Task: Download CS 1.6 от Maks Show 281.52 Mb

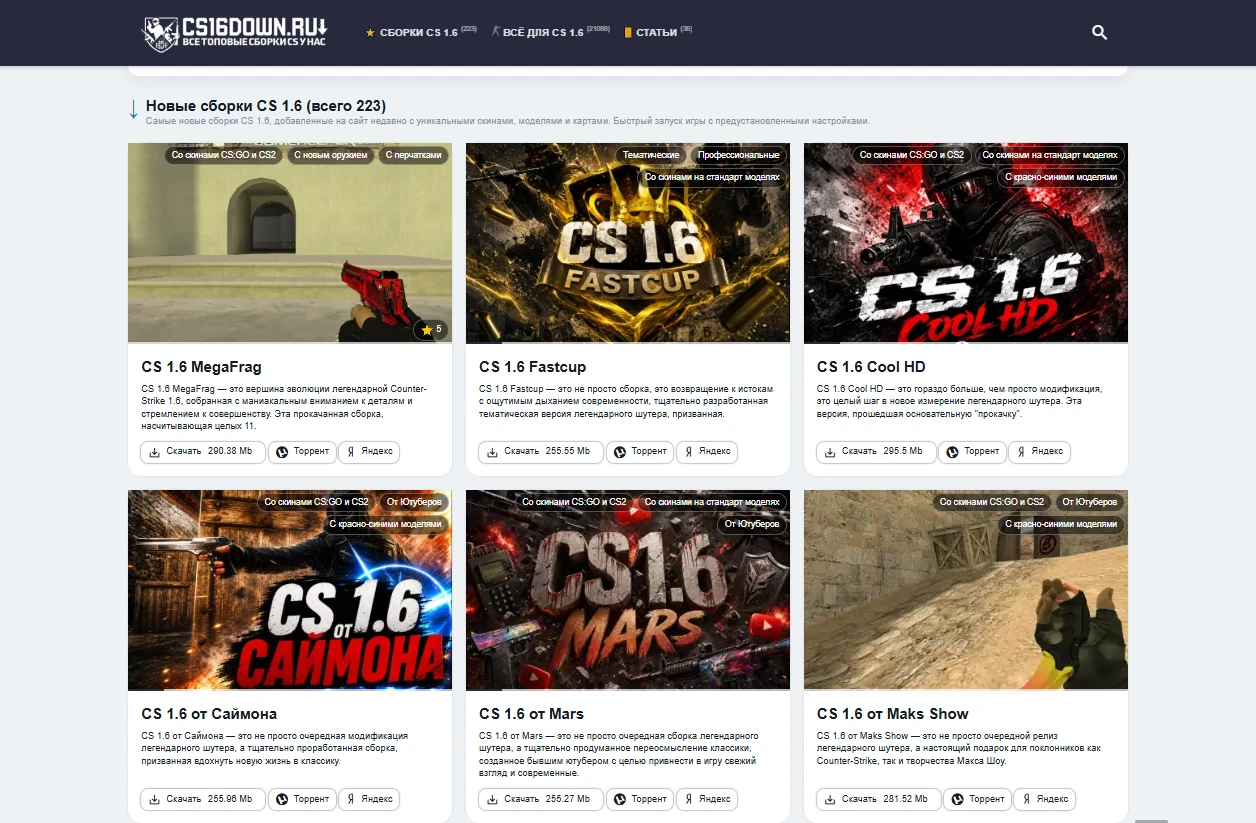Action: point(879,800)
